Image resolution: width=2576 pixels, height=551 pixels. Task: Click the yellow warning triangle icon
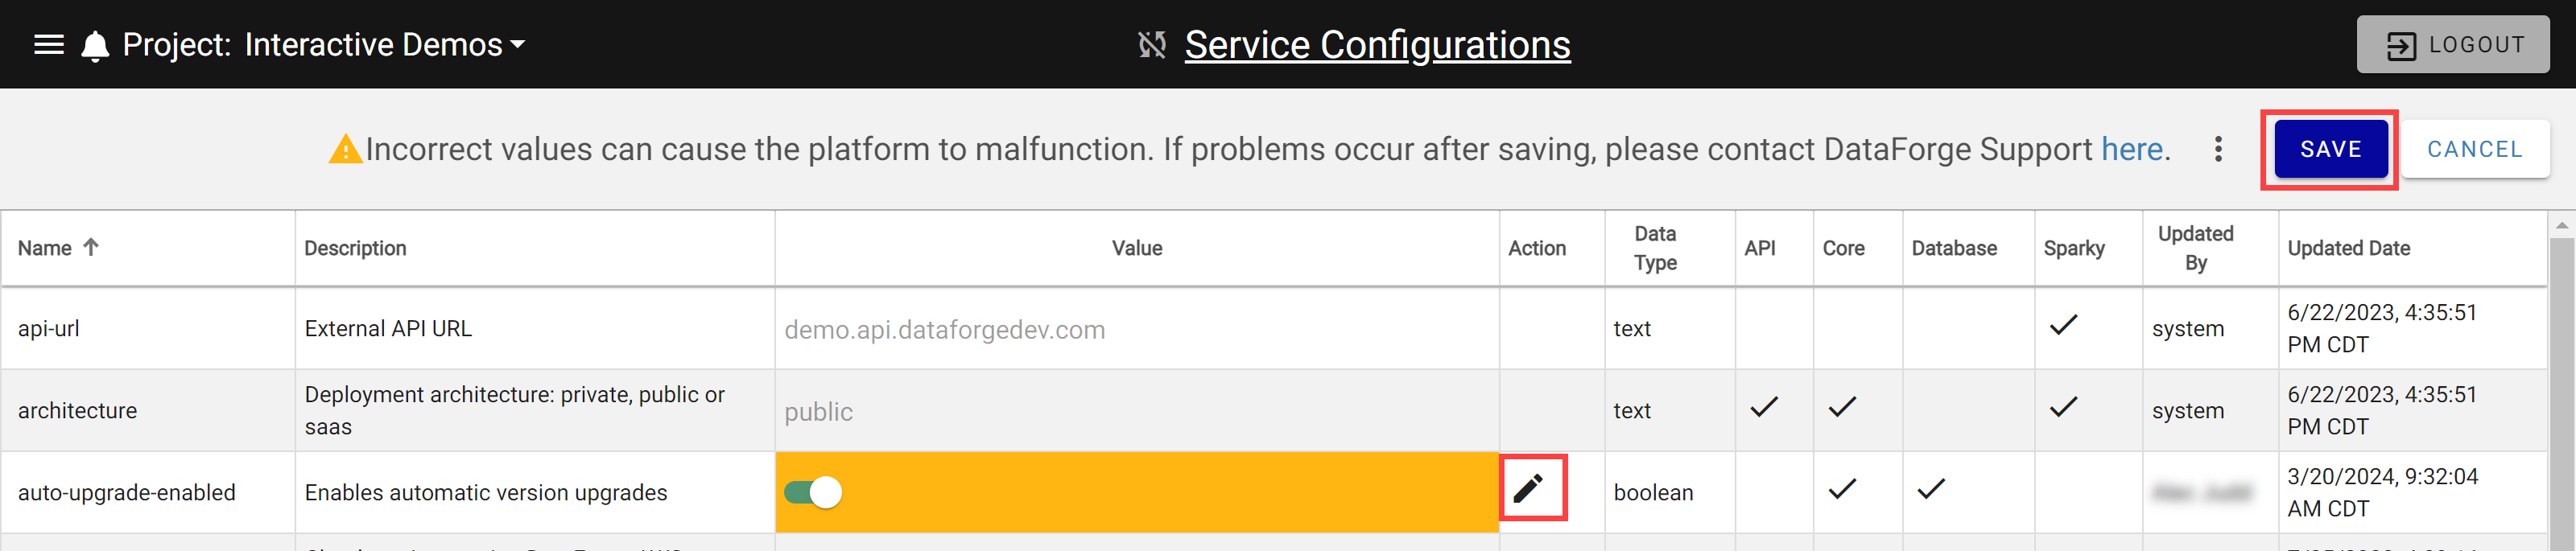(x=345, y=149)
